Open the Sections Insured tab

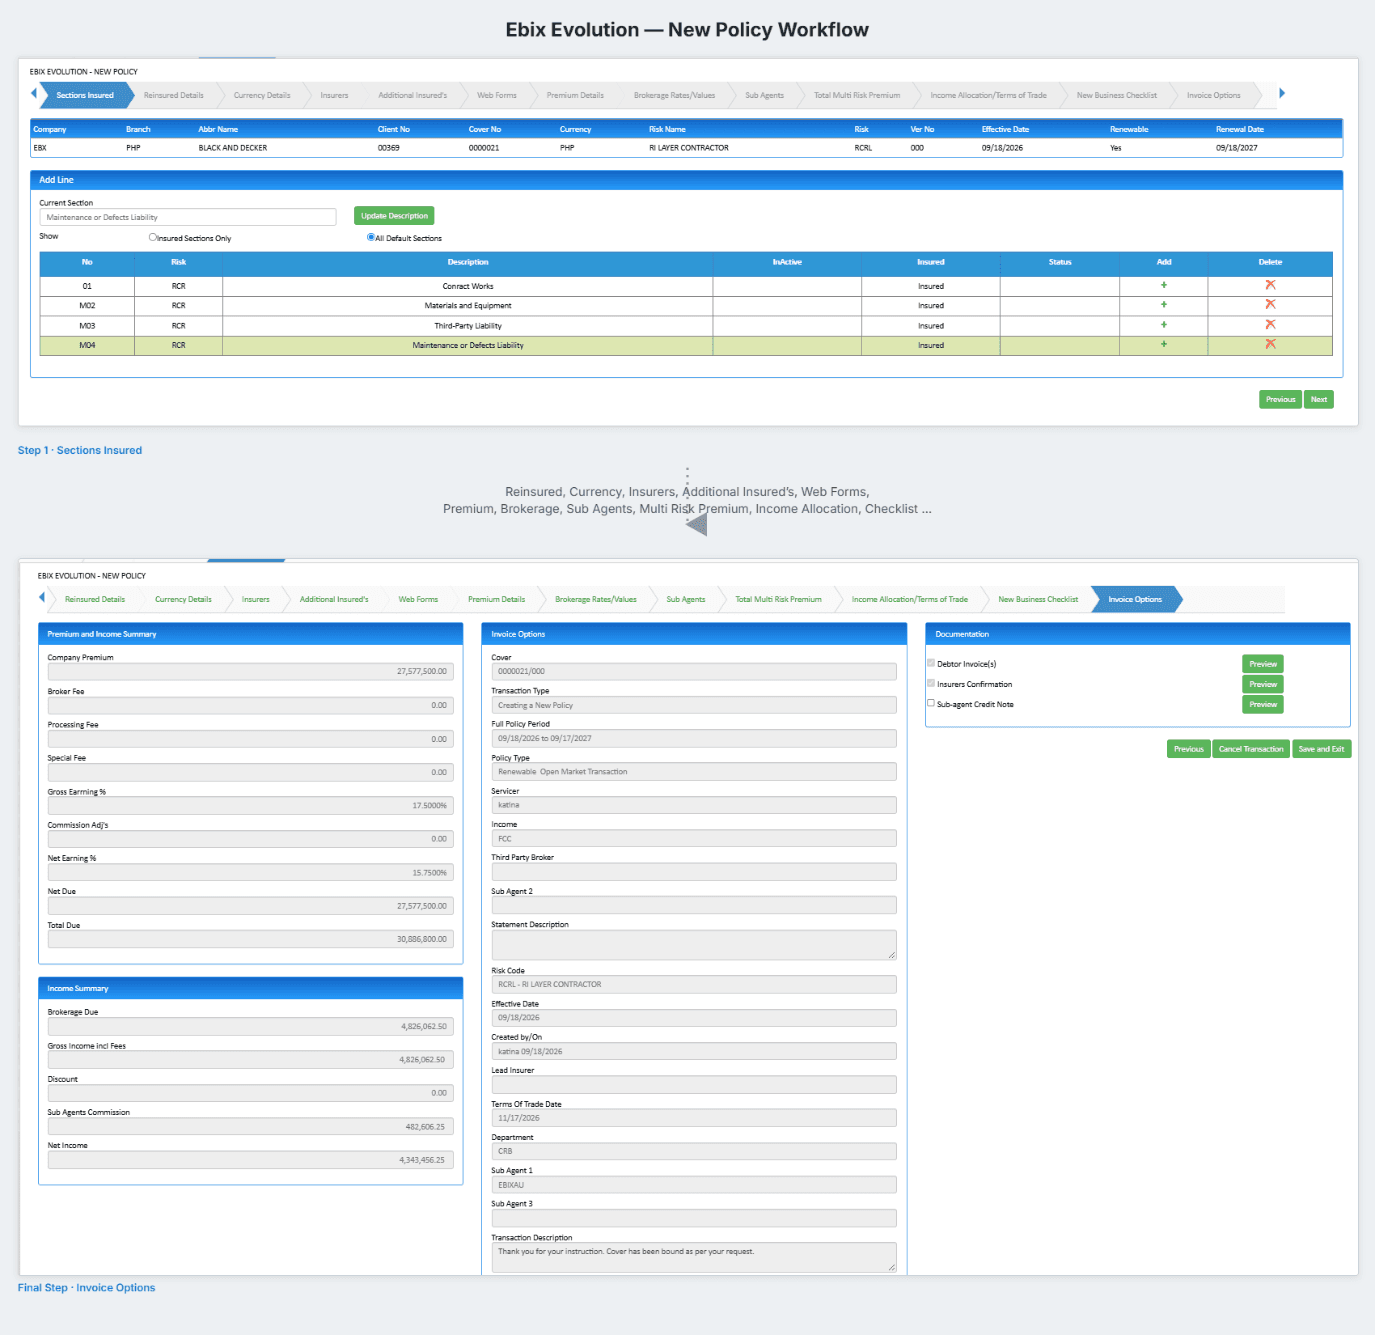[x=84, y=95]
